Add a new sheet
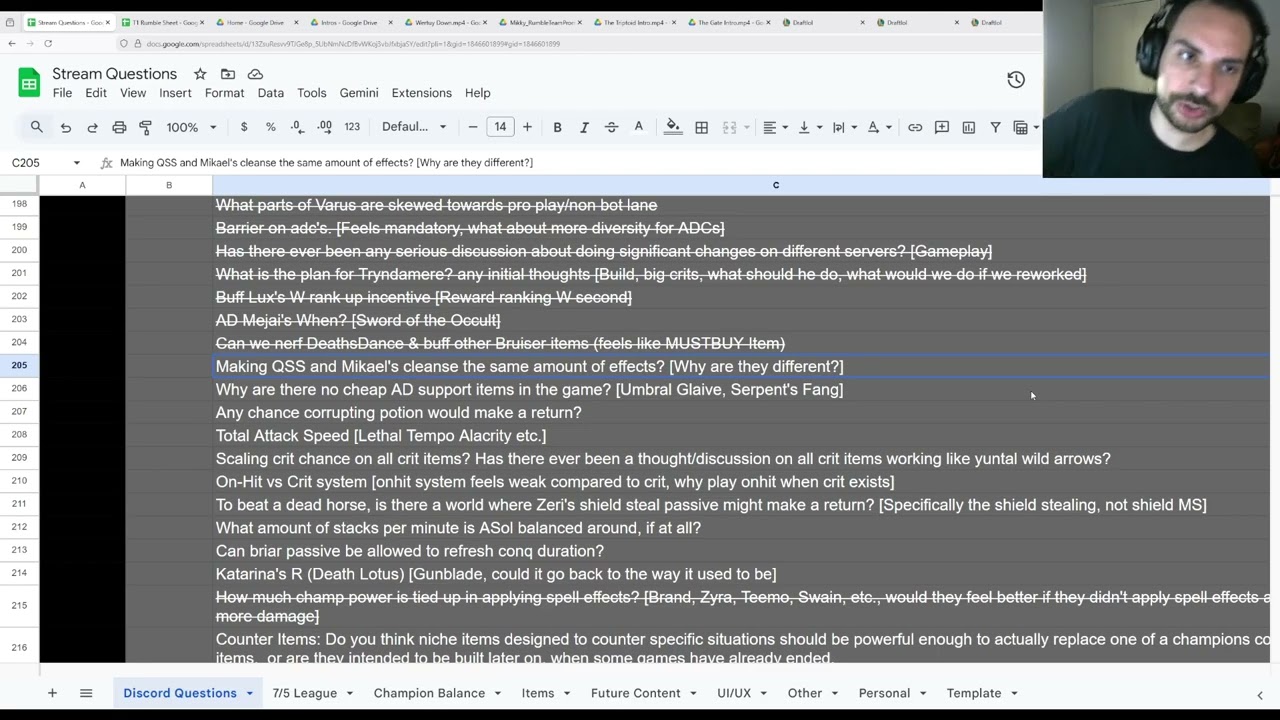 tap(52, 693)
